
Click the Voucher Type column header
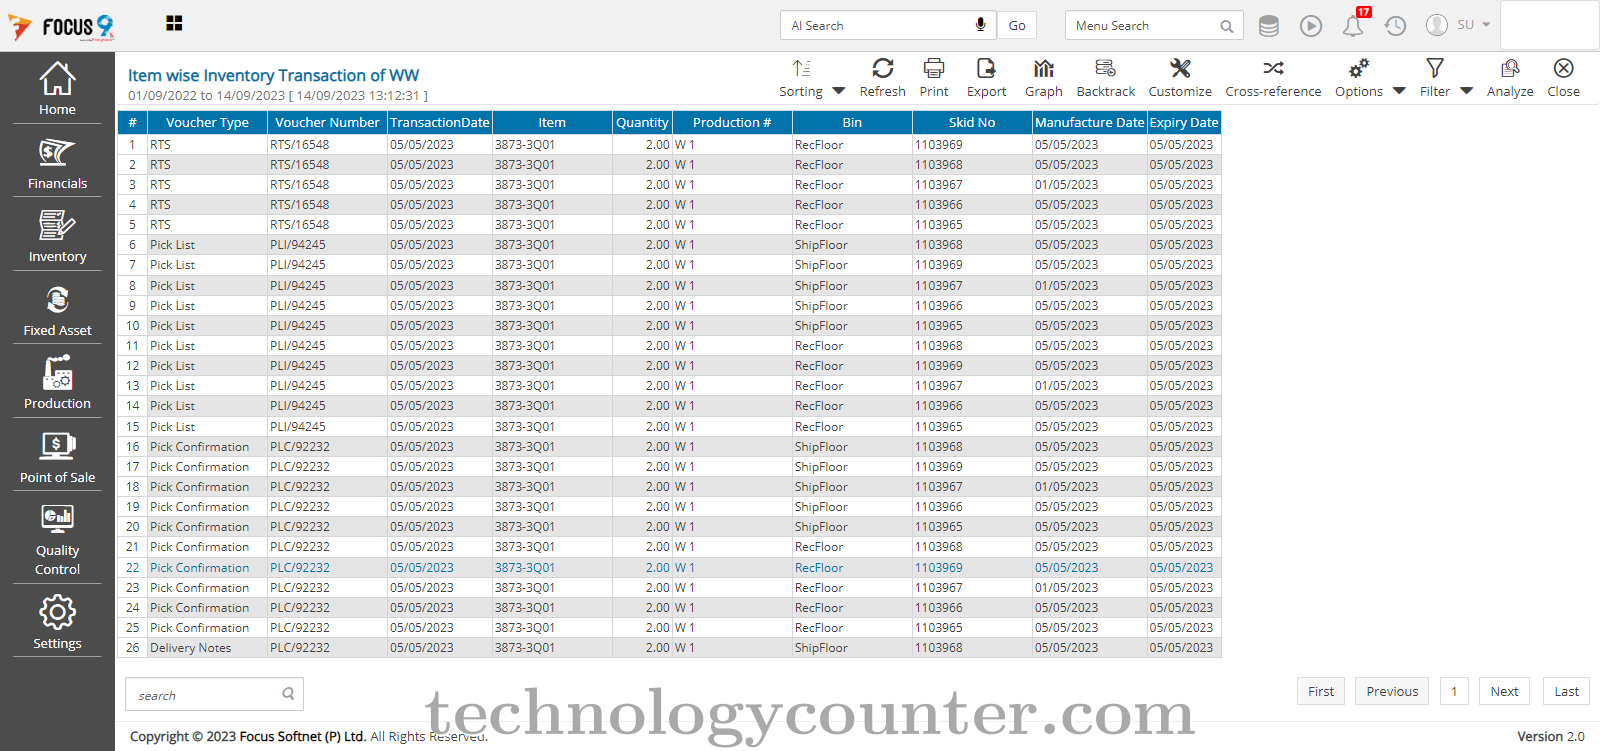click(207, 122)
